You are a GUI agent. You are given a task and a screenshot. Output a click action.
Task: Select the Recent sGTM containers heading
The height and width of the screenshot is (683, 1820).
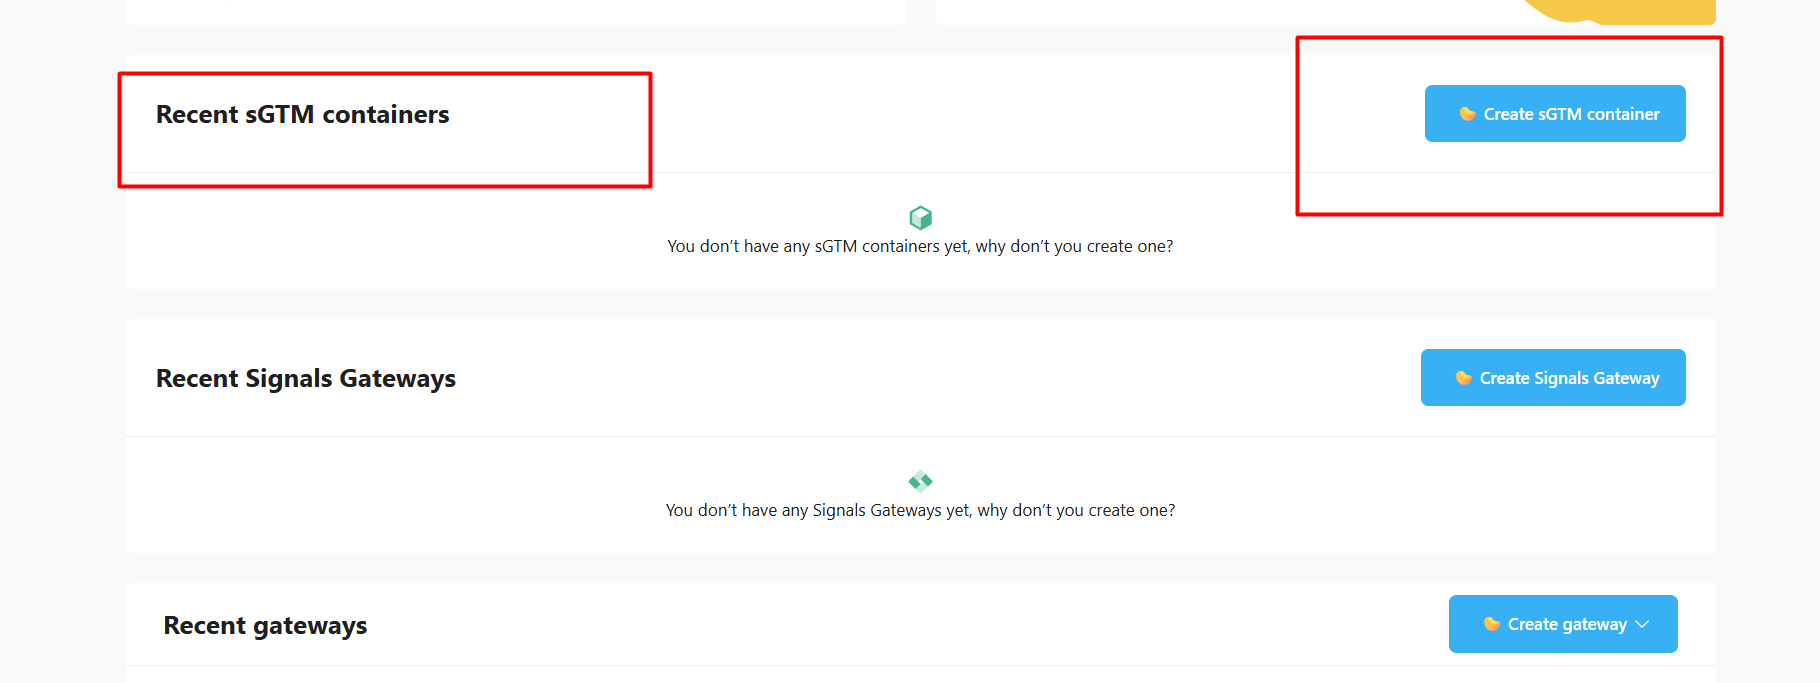[302, 115]
